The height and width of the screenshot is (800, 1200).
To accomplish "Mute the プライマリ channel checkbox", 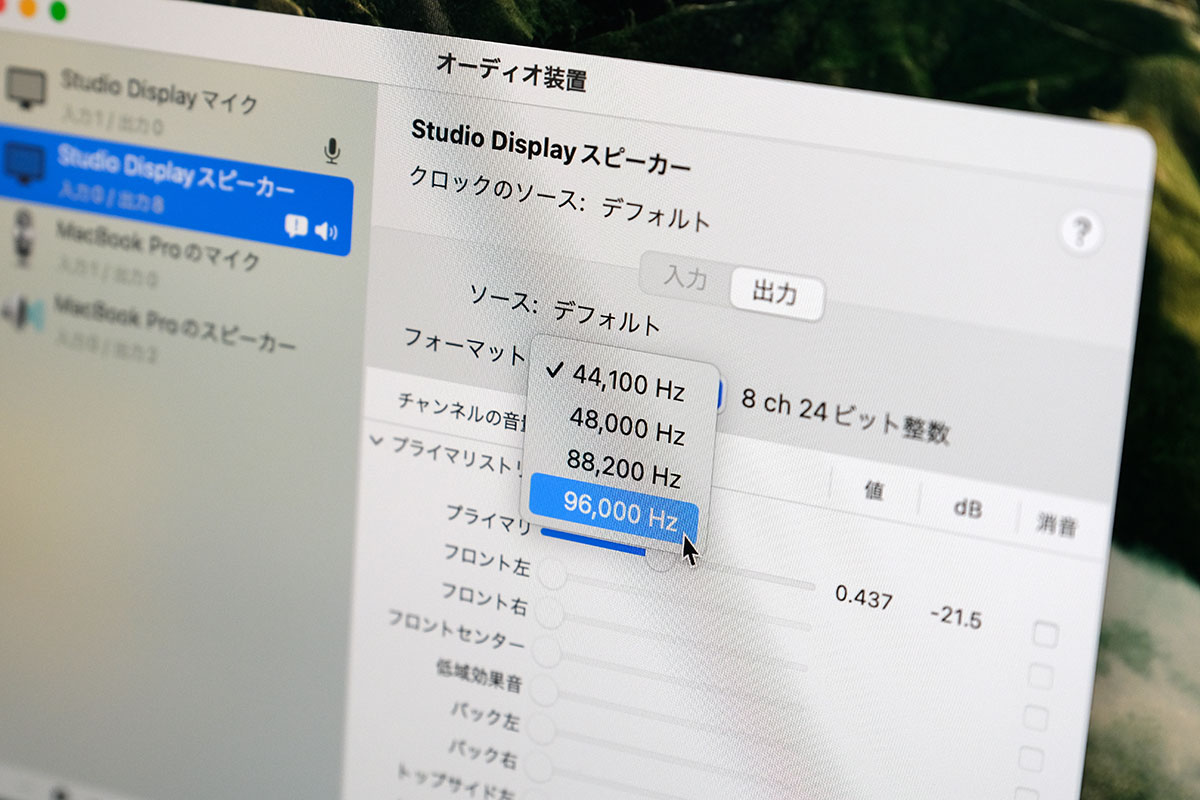I will tap(1046, 634).
